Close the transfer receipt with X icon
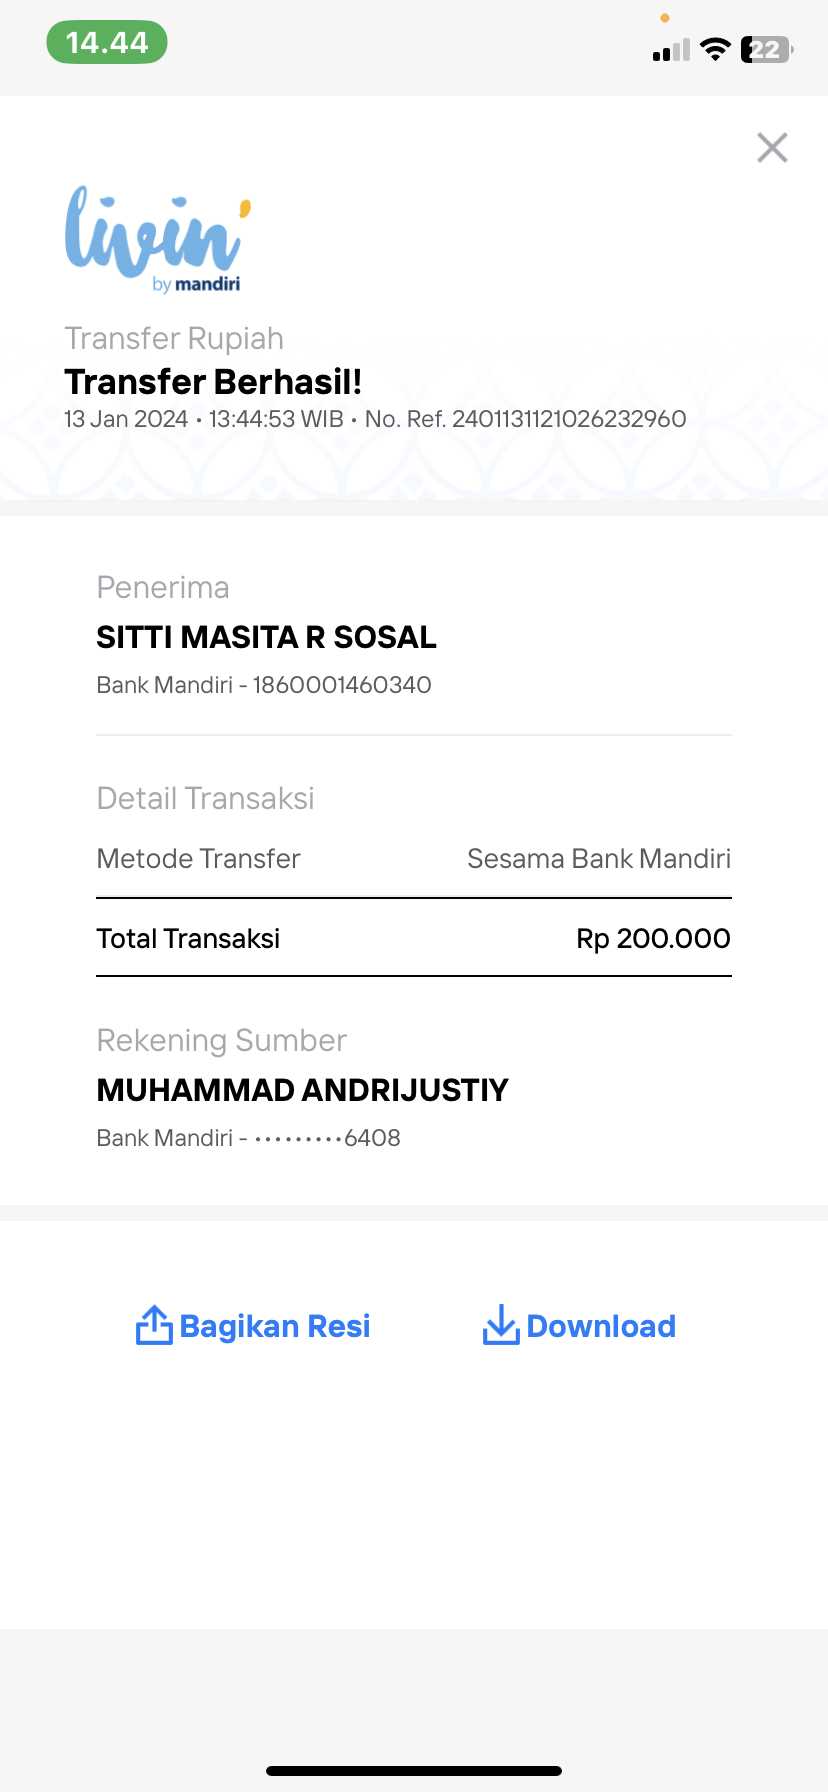The image size is (828, 1792). (772, 148)
